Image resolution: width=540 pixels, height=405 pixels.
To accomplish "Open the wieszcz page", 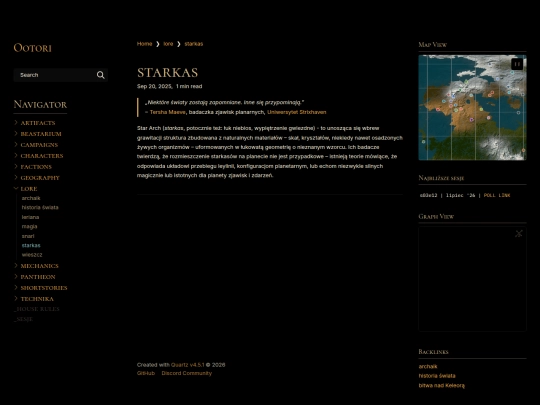I will pyautogui.click(x=32, y=255).
